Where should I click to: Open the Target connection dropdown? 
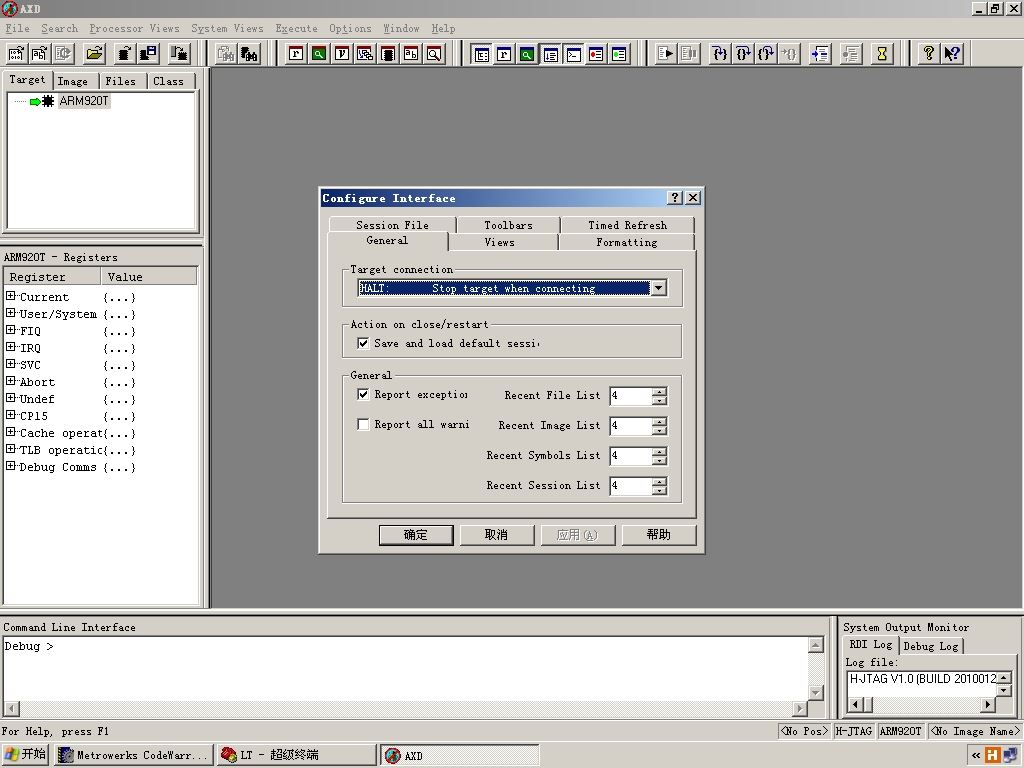click(658, 288)
